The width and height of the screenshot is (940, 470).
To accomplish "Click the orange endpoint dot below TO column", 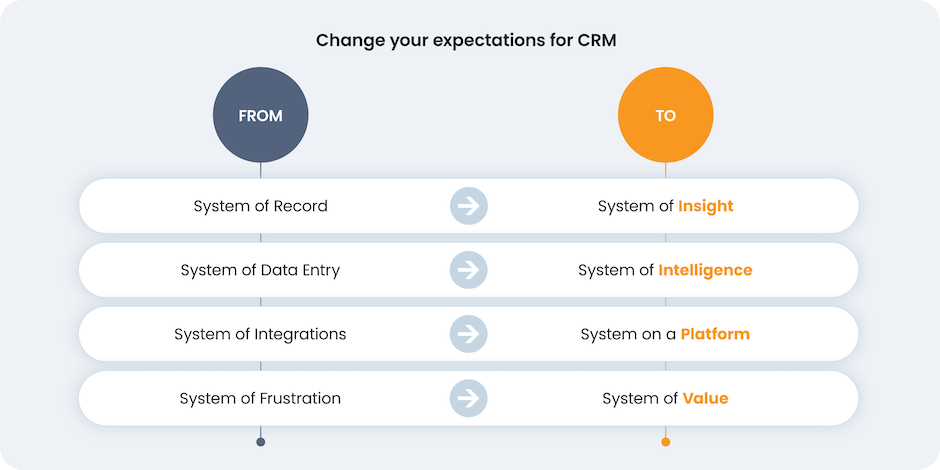I will (665, 441).
